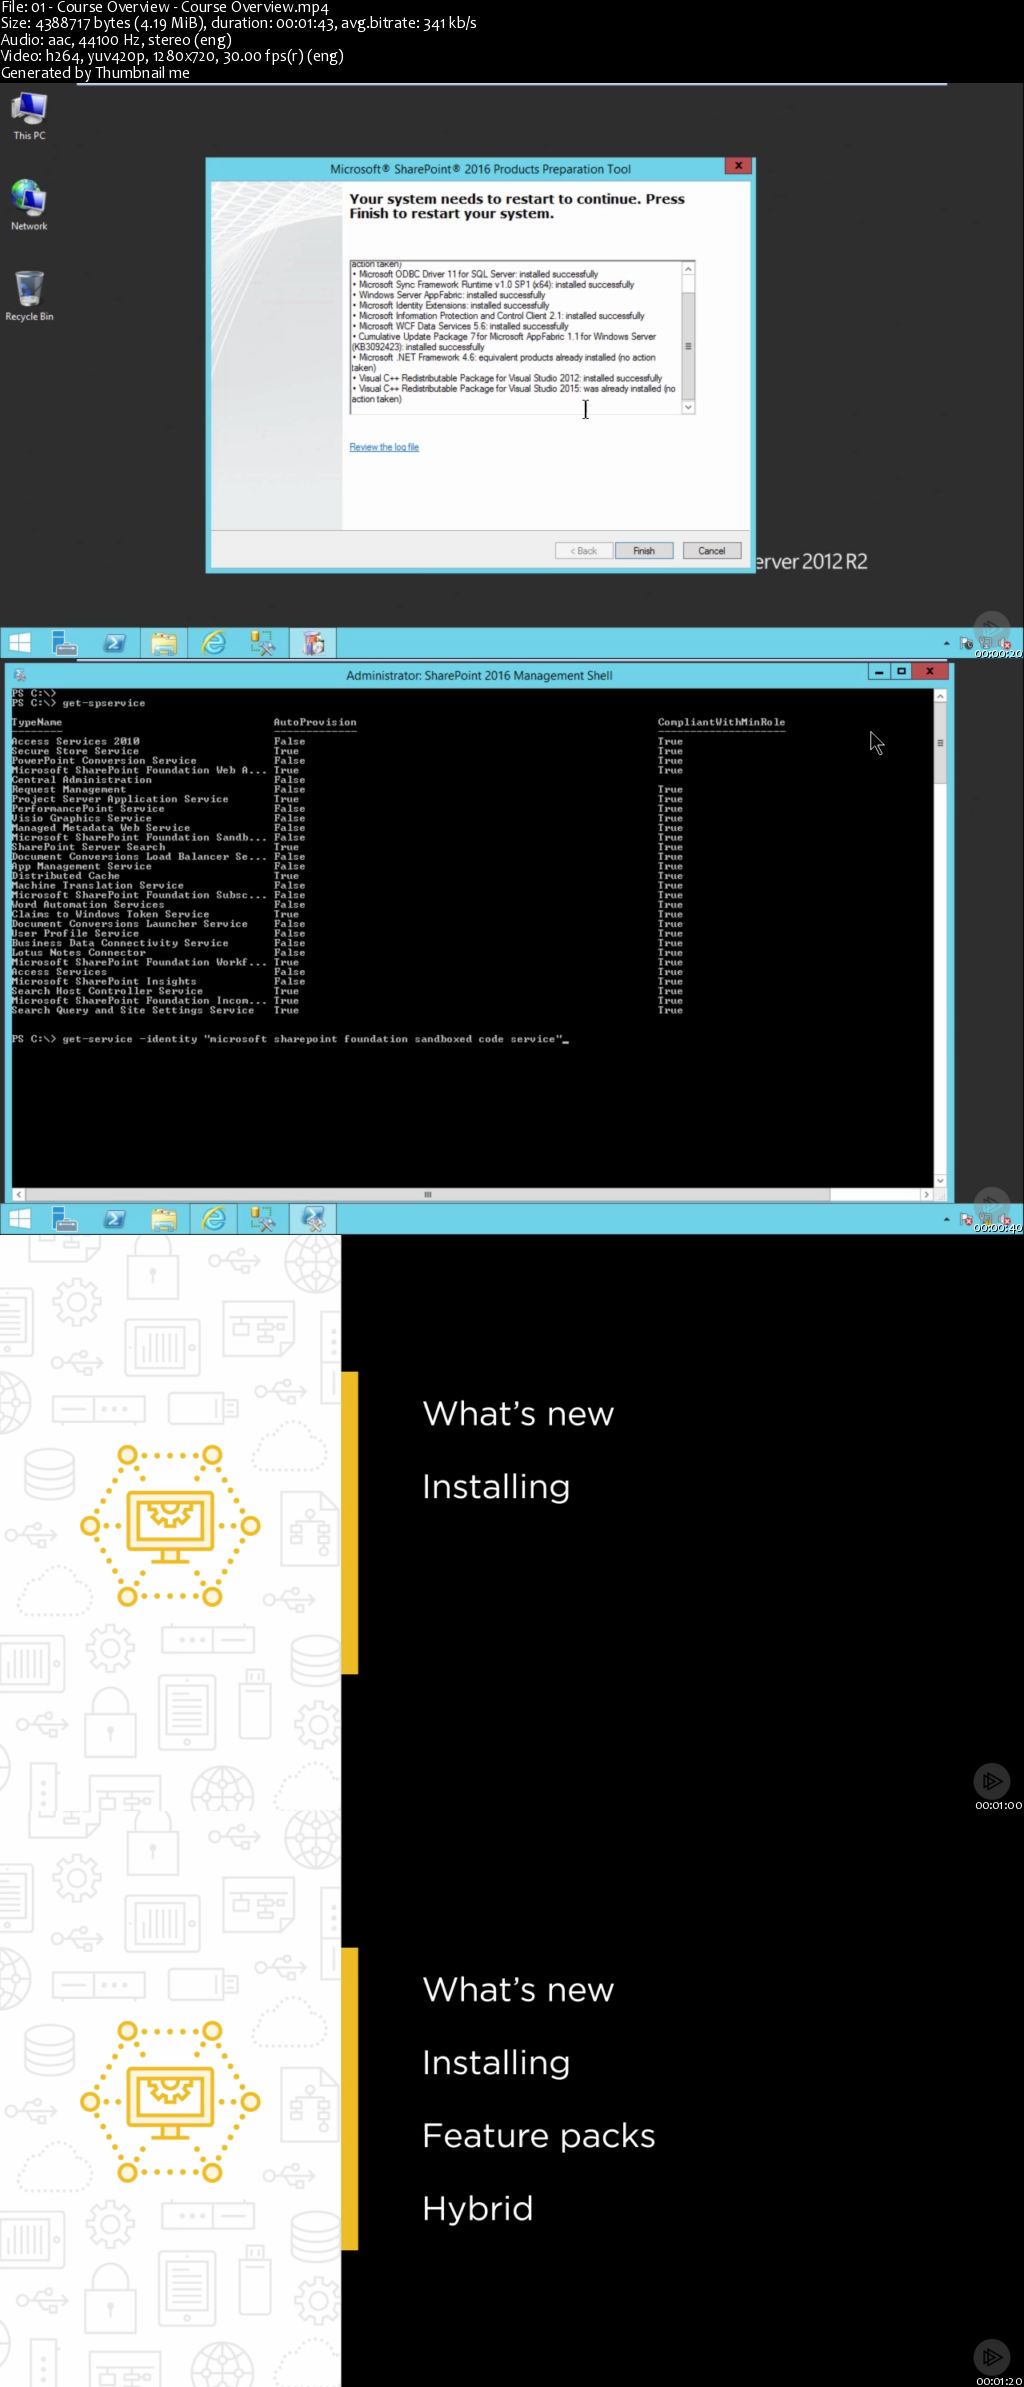Click Management Shell vertical scrollbar up arrow

tap(940, 696)
